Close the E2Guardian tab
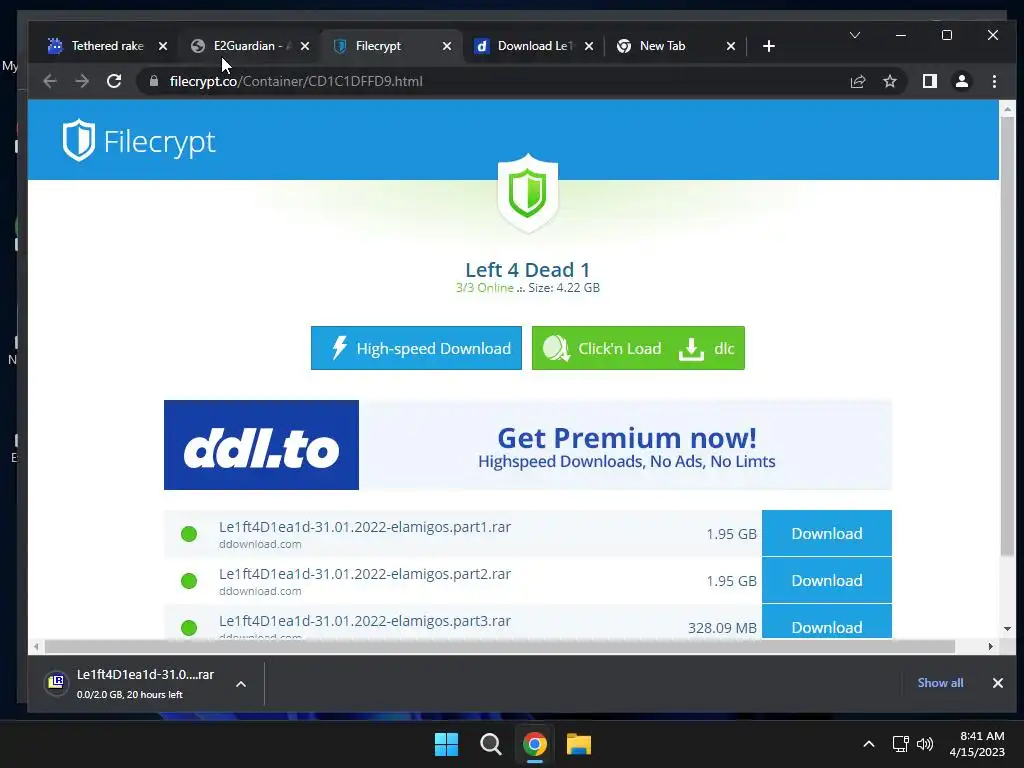The image size is (1024, 768). (x=304, y=46)
